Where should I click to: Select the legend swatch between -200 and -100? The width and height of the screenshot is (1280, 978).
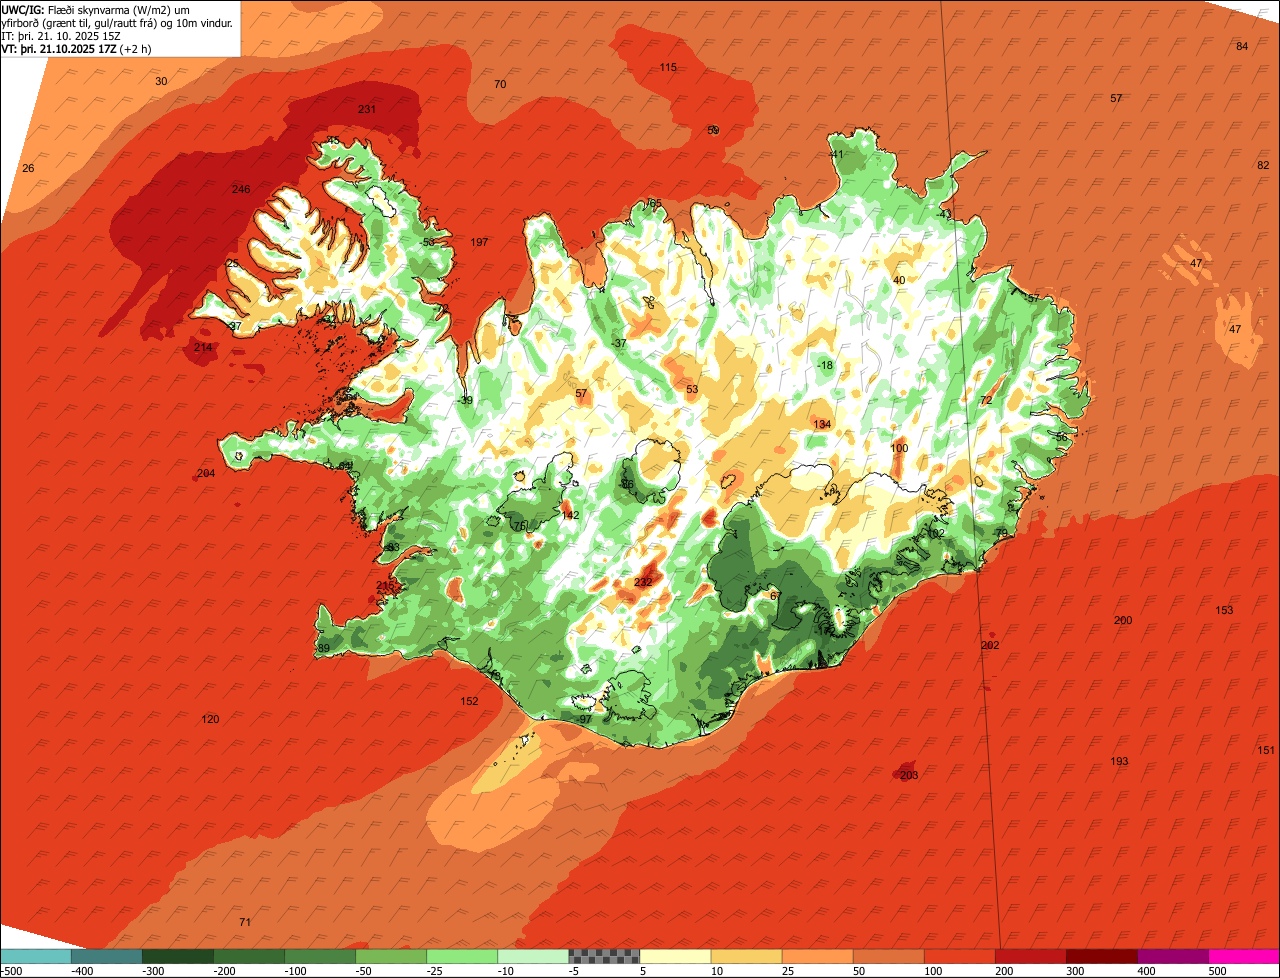click(249, 956)
